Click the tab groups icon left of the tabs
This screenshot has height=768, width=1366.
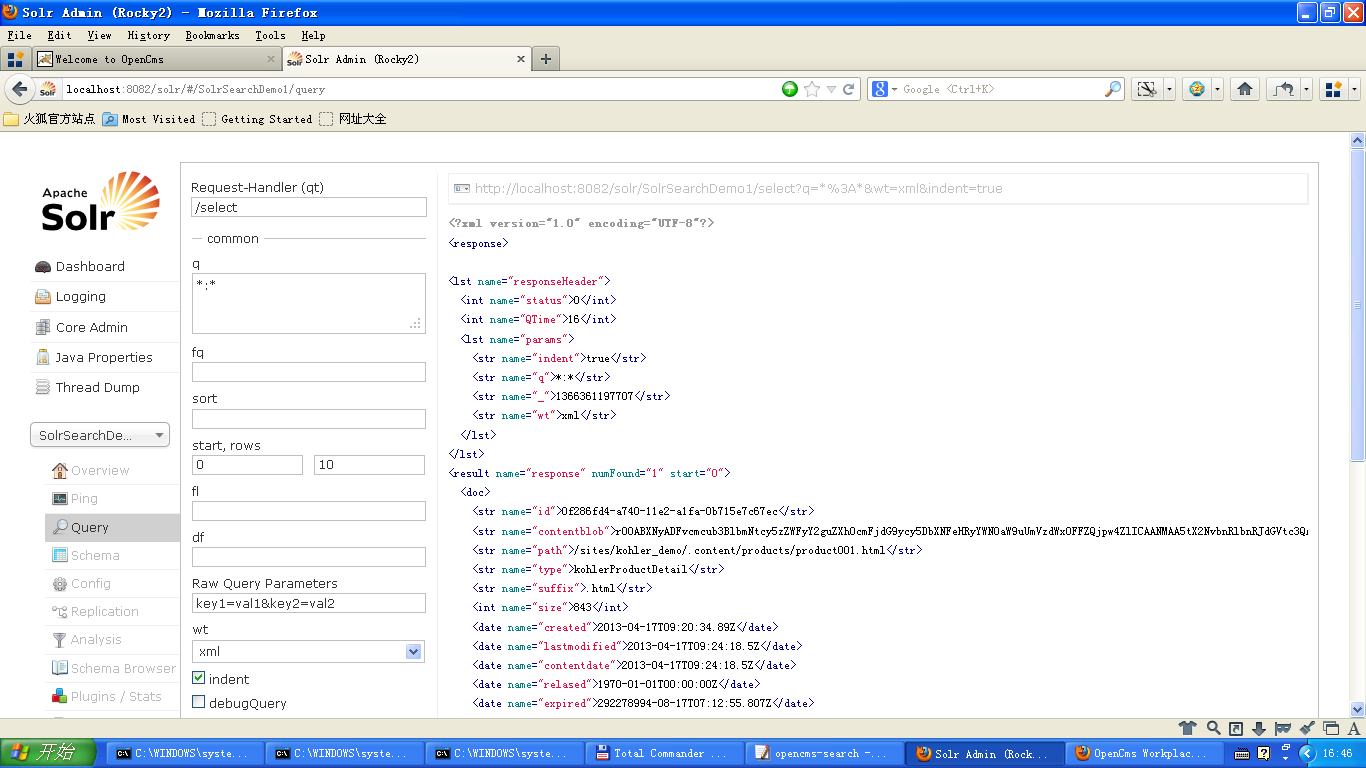point(15,59)
